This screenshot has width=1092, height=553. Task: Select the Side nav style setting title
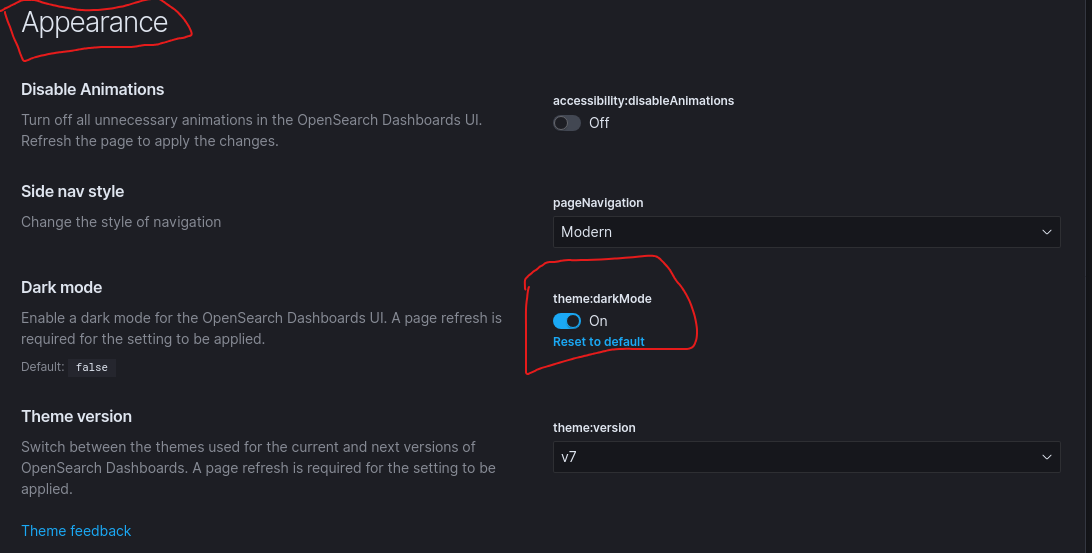(x=72, y=192)
